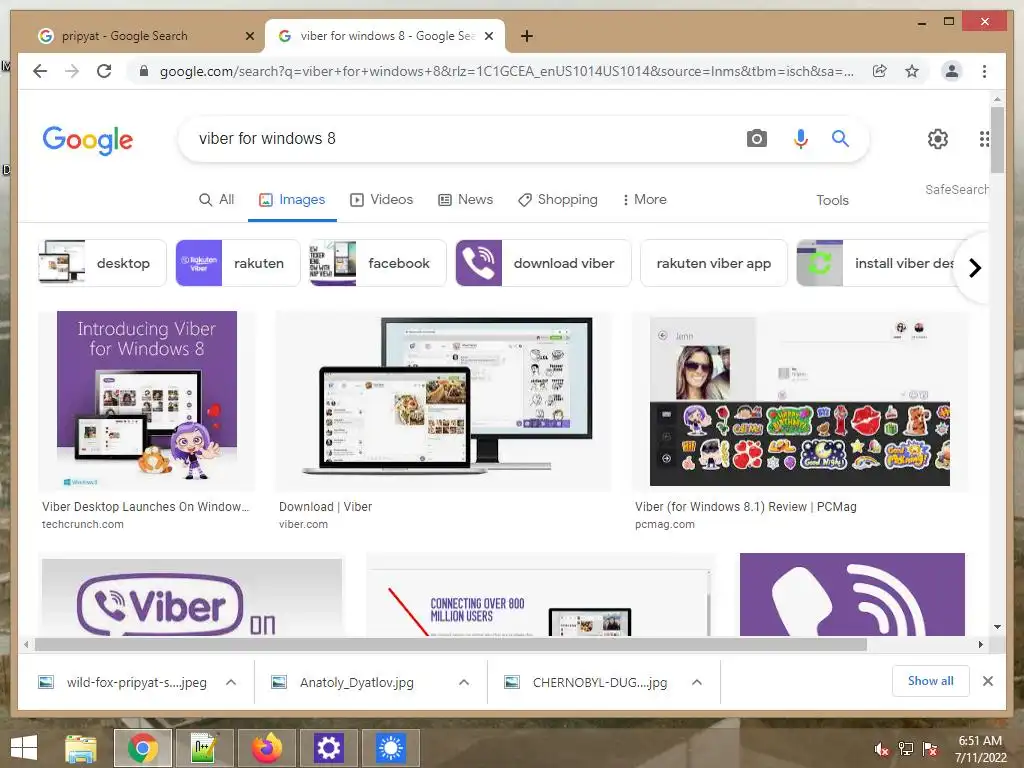Switch to the pripyat Google Search tab
This screenshot has width=1024, height=768.
click(x=138, y=37)
